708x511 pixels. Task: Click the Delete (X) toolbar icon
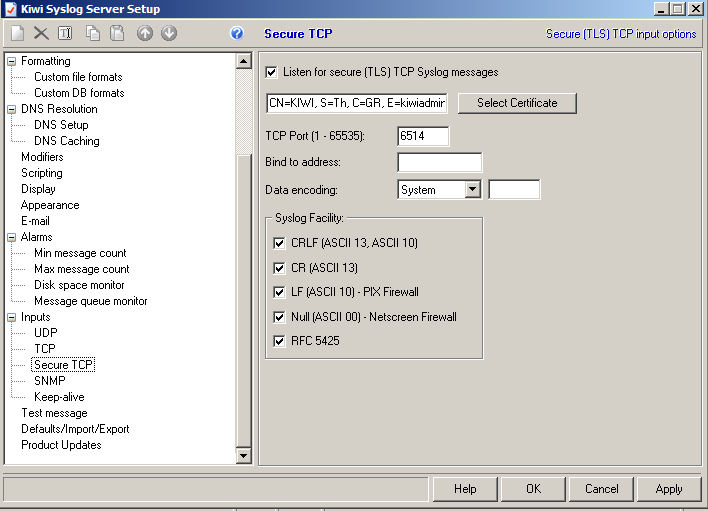click(41, 33)
